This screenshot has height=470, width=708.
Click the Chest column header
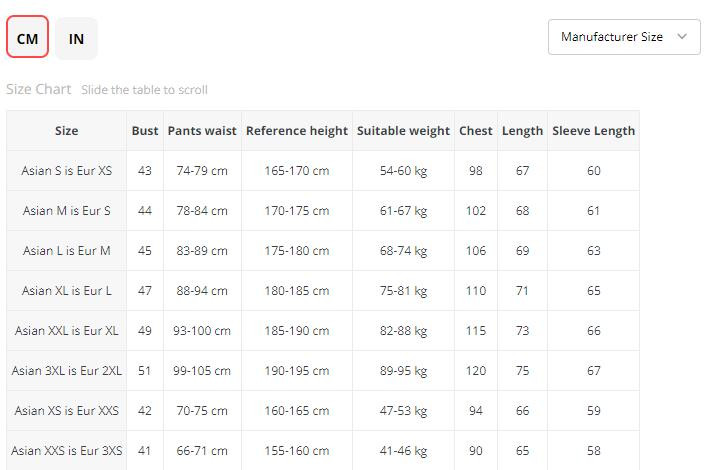(476, 131)
